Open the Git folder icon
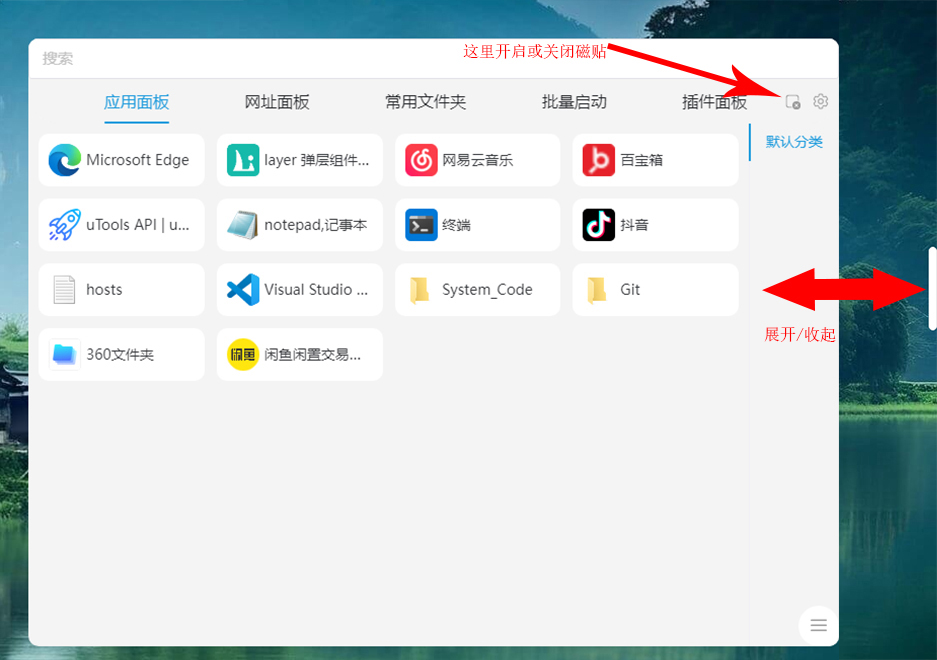 pyautogui.click(x=597, y=290)
